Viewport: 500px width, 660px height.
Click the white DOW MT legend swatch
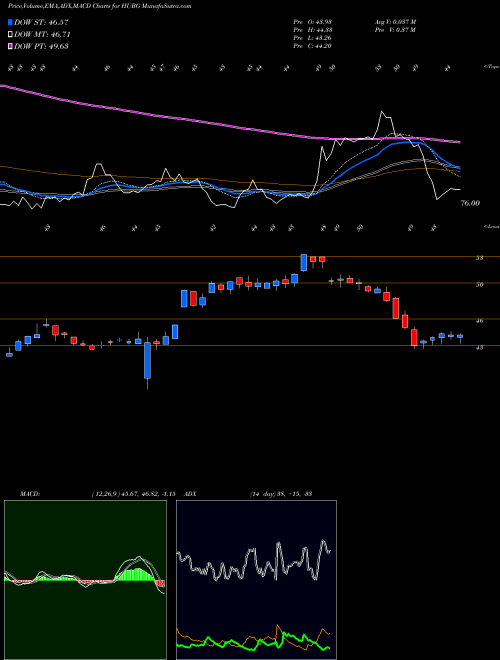coord(11,34)
